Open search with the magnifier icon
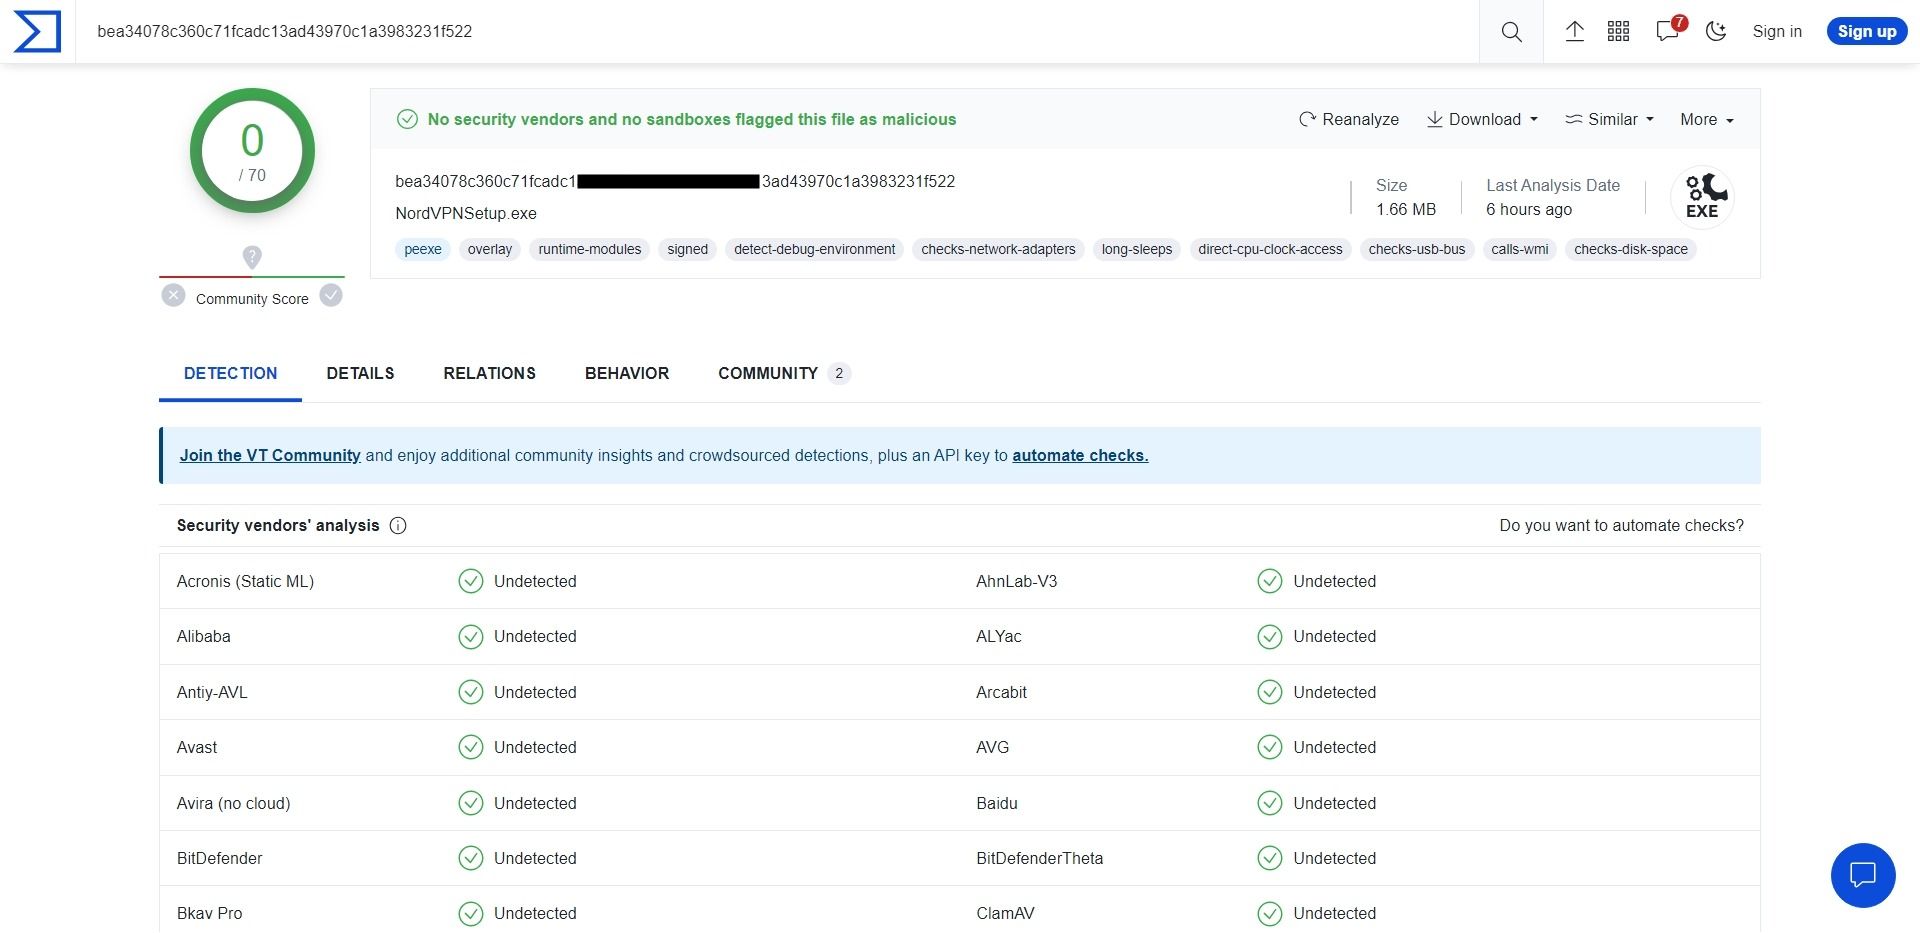 click(1510, 31)
